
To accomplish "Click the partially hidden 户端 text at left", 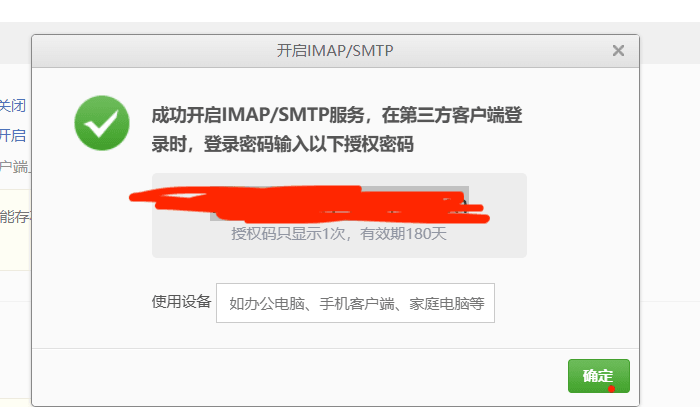I will [14, 167].
